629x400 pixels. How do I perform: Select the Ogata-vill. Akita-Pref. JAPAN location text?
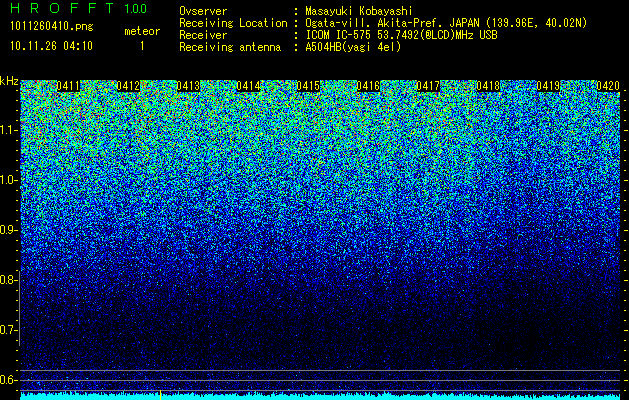tap(446, 23)
